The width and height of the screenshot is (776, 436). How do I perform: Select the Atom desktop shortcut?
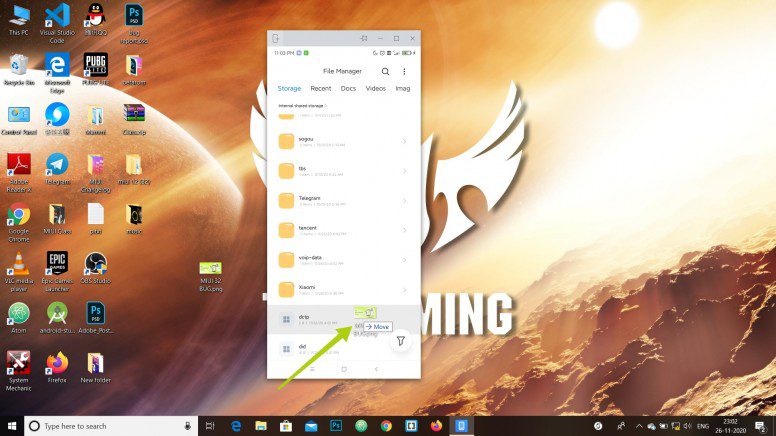pos(19,318)
